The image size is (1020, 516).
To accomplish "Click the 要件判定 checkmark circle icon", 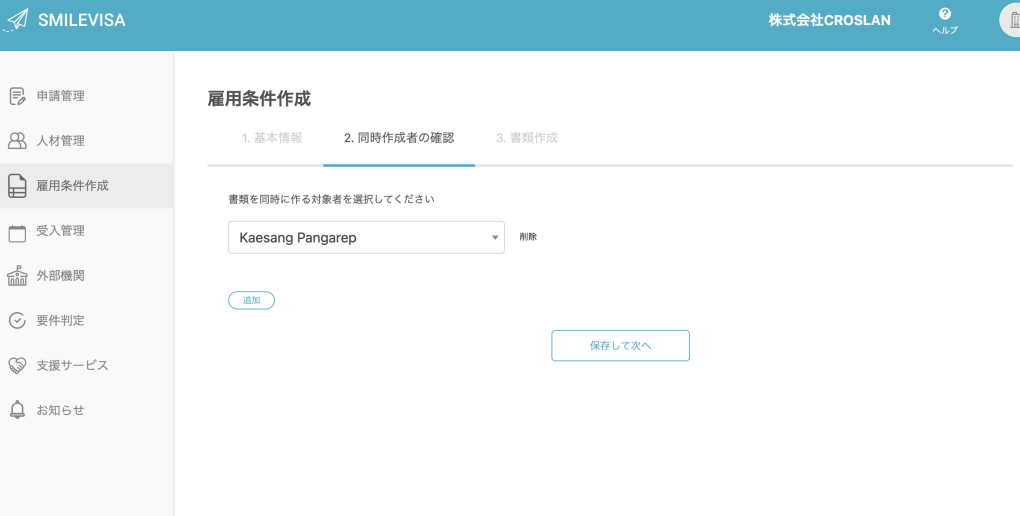I will 17,320.
